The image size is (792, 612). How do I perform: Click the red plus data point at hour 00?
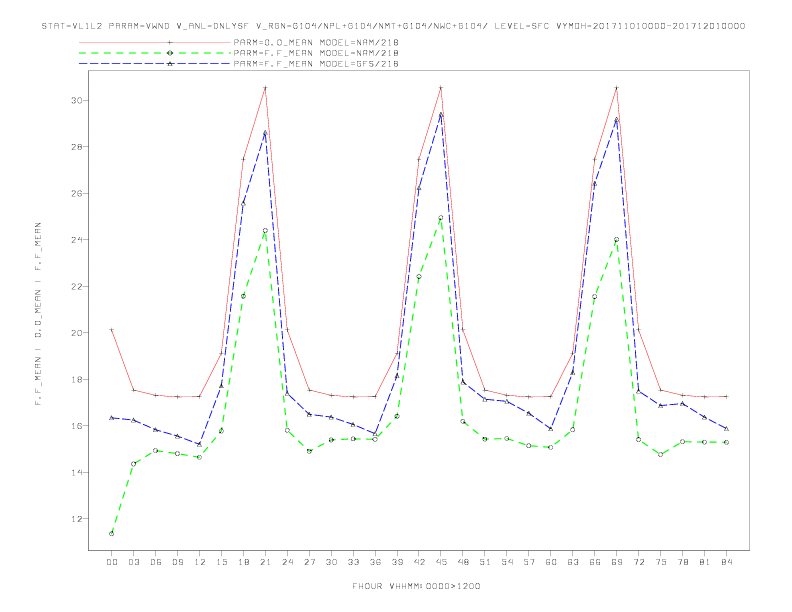coord(112,330)
